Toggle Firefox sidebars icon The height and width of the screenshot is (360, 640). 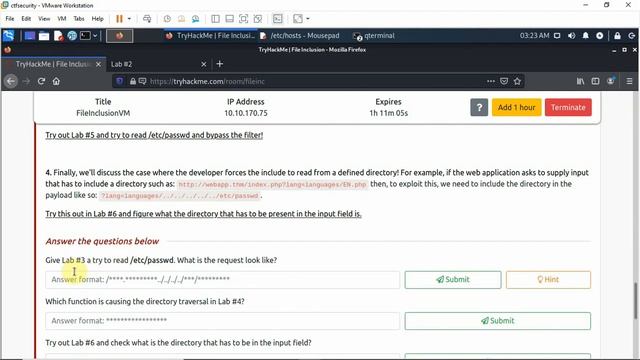(x=596, y=81)
